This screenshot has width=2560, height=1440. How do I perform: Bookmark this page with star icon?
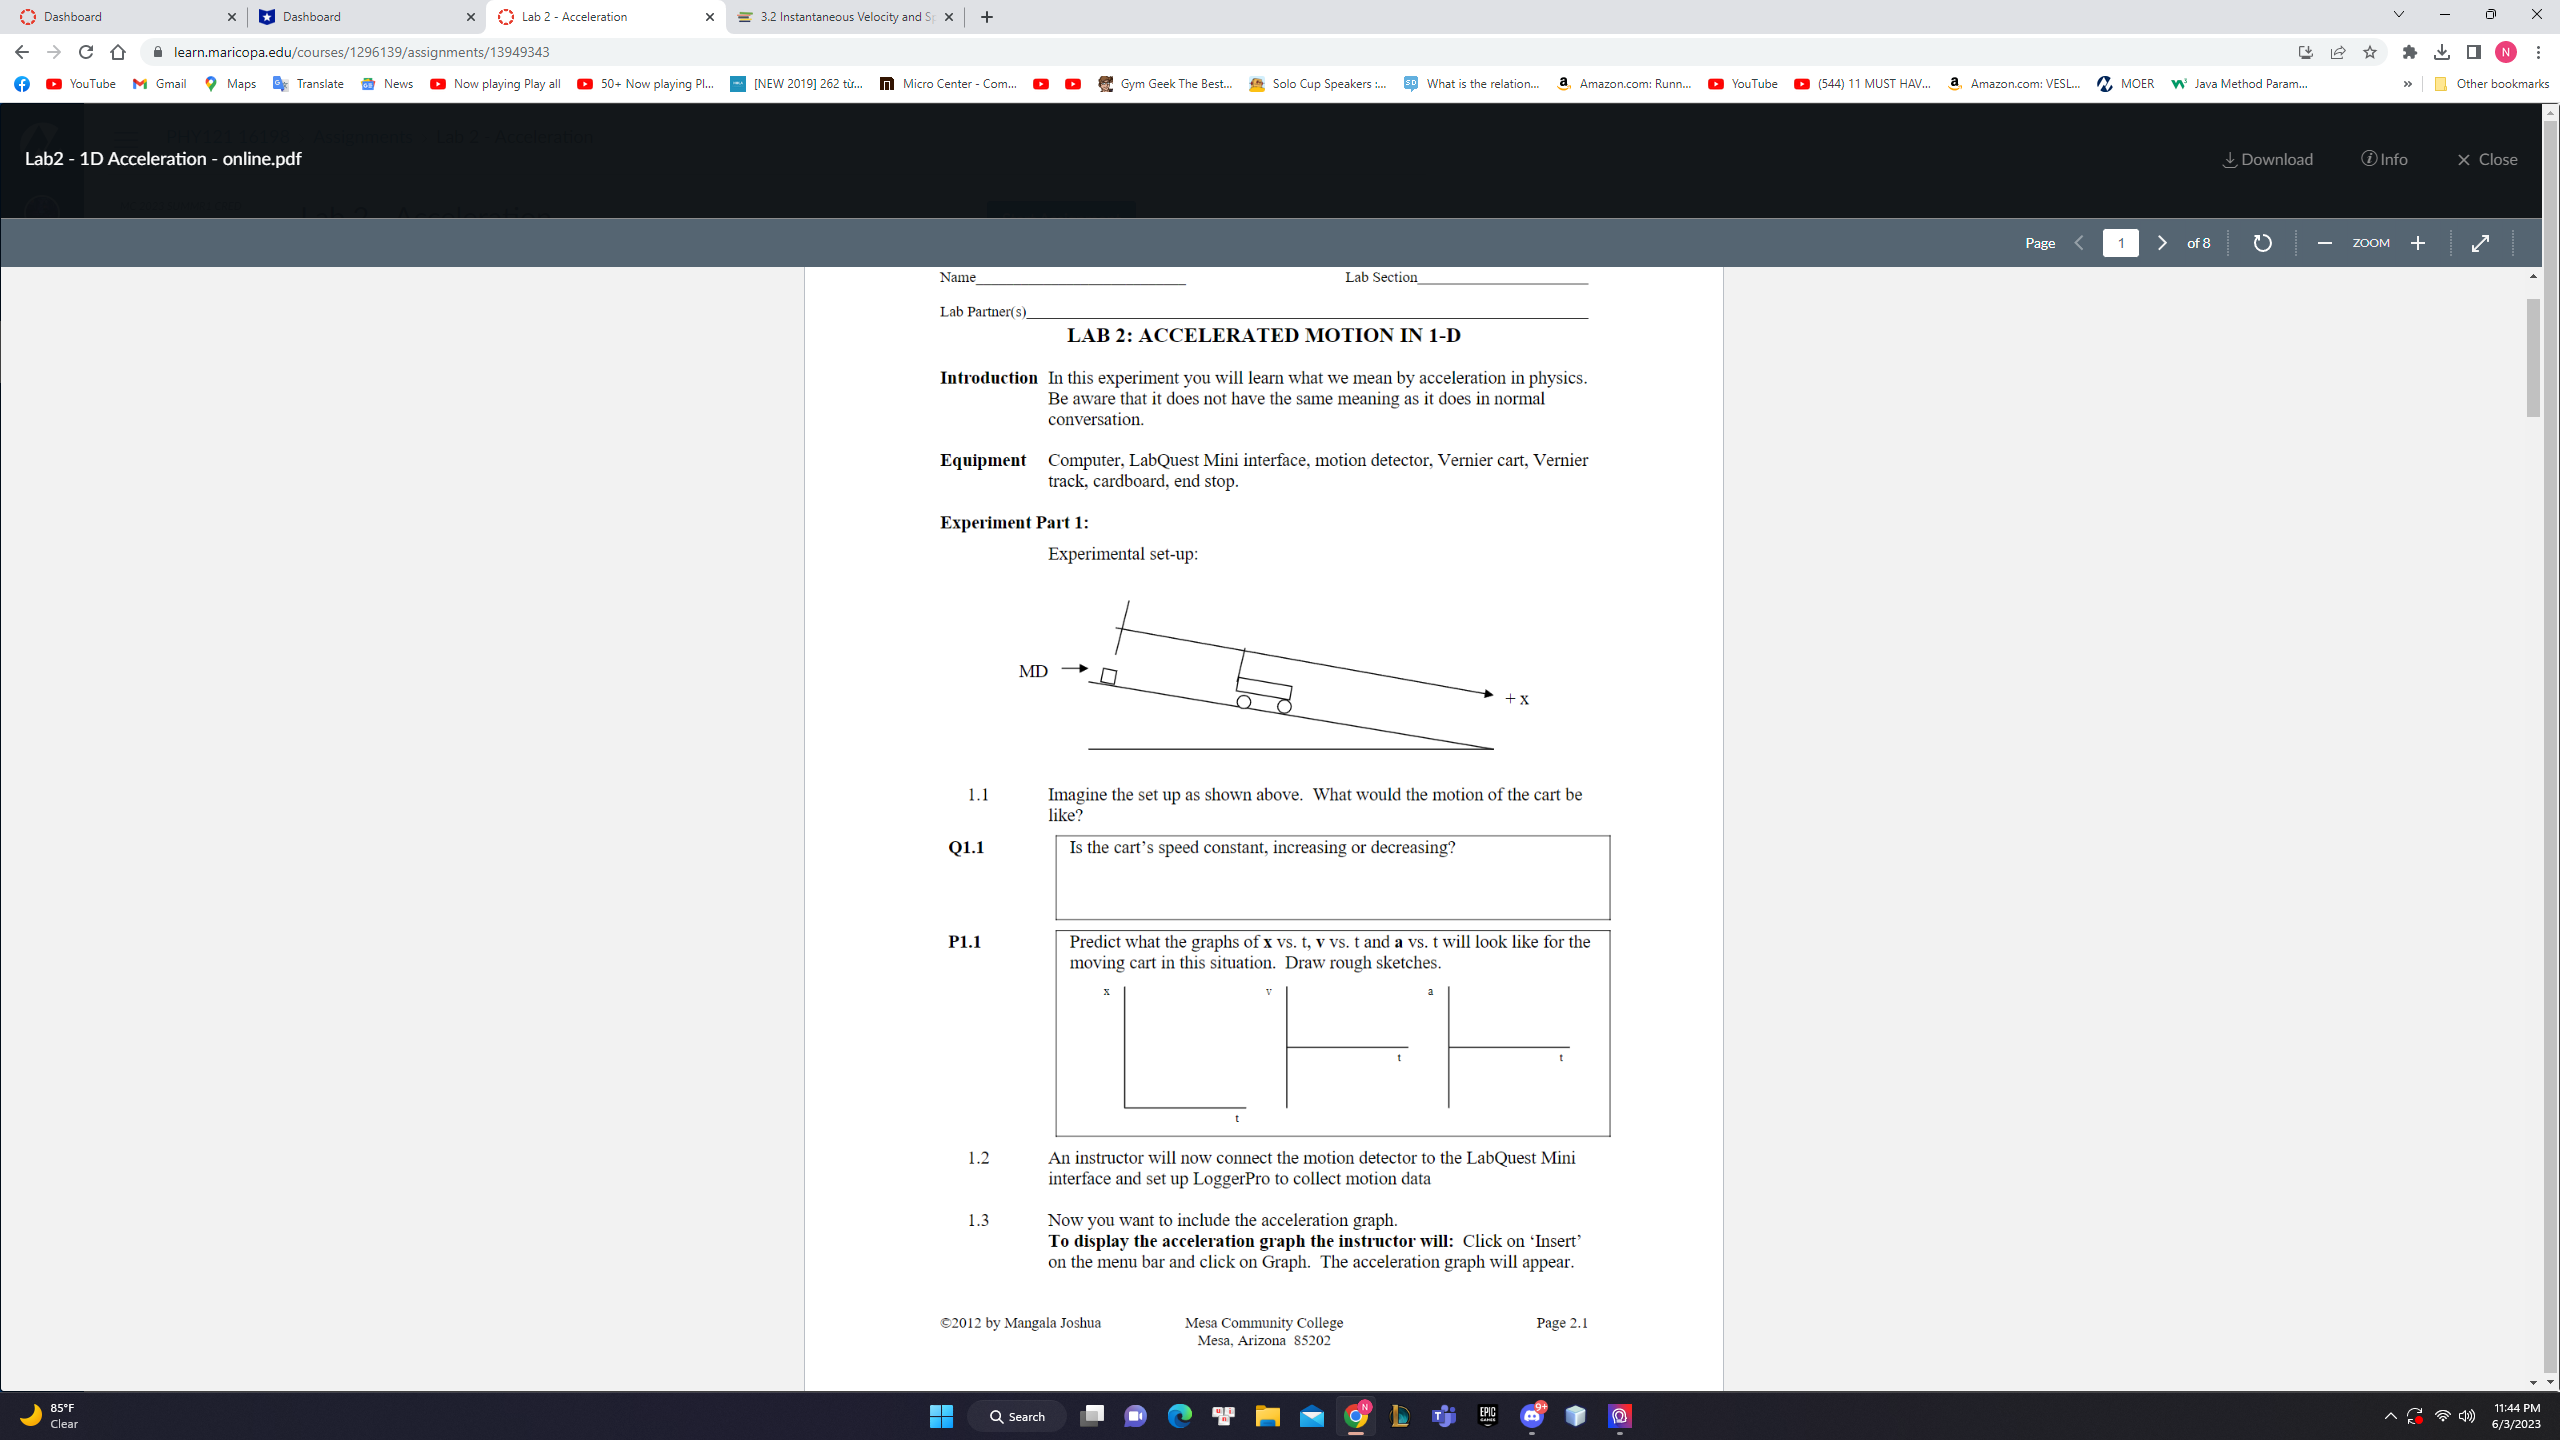pos(2369,52)
